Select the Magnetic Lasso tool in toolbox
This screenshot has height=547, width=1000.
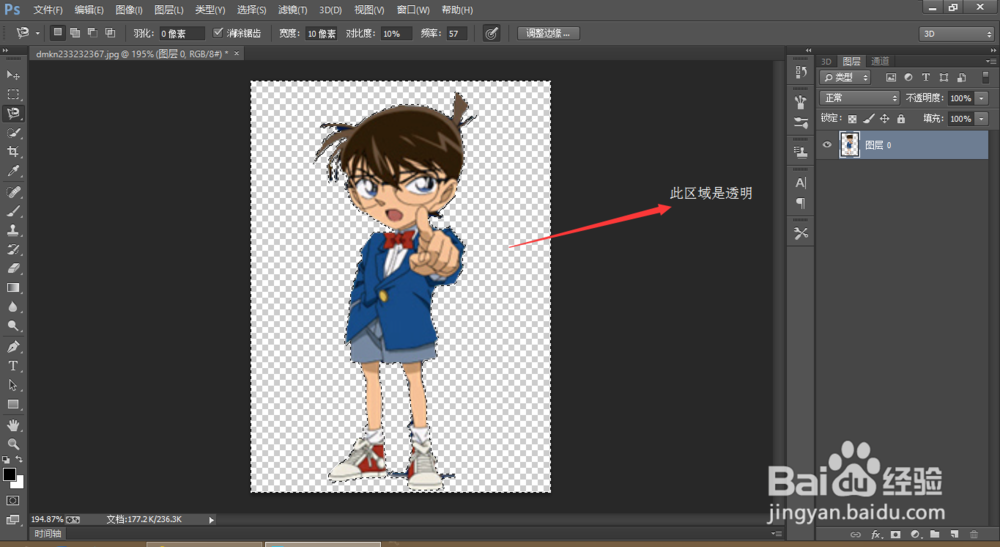13,113
